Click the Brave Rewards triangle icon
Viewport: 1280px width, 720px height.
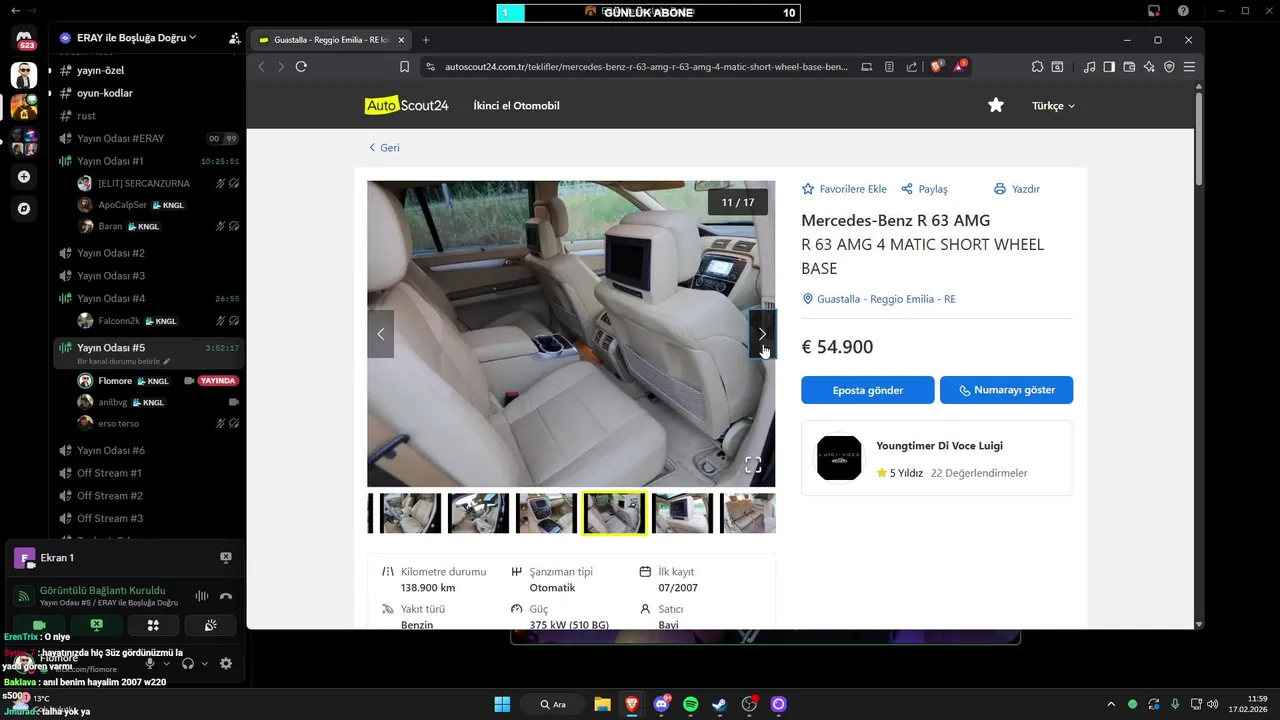(960, 67)
